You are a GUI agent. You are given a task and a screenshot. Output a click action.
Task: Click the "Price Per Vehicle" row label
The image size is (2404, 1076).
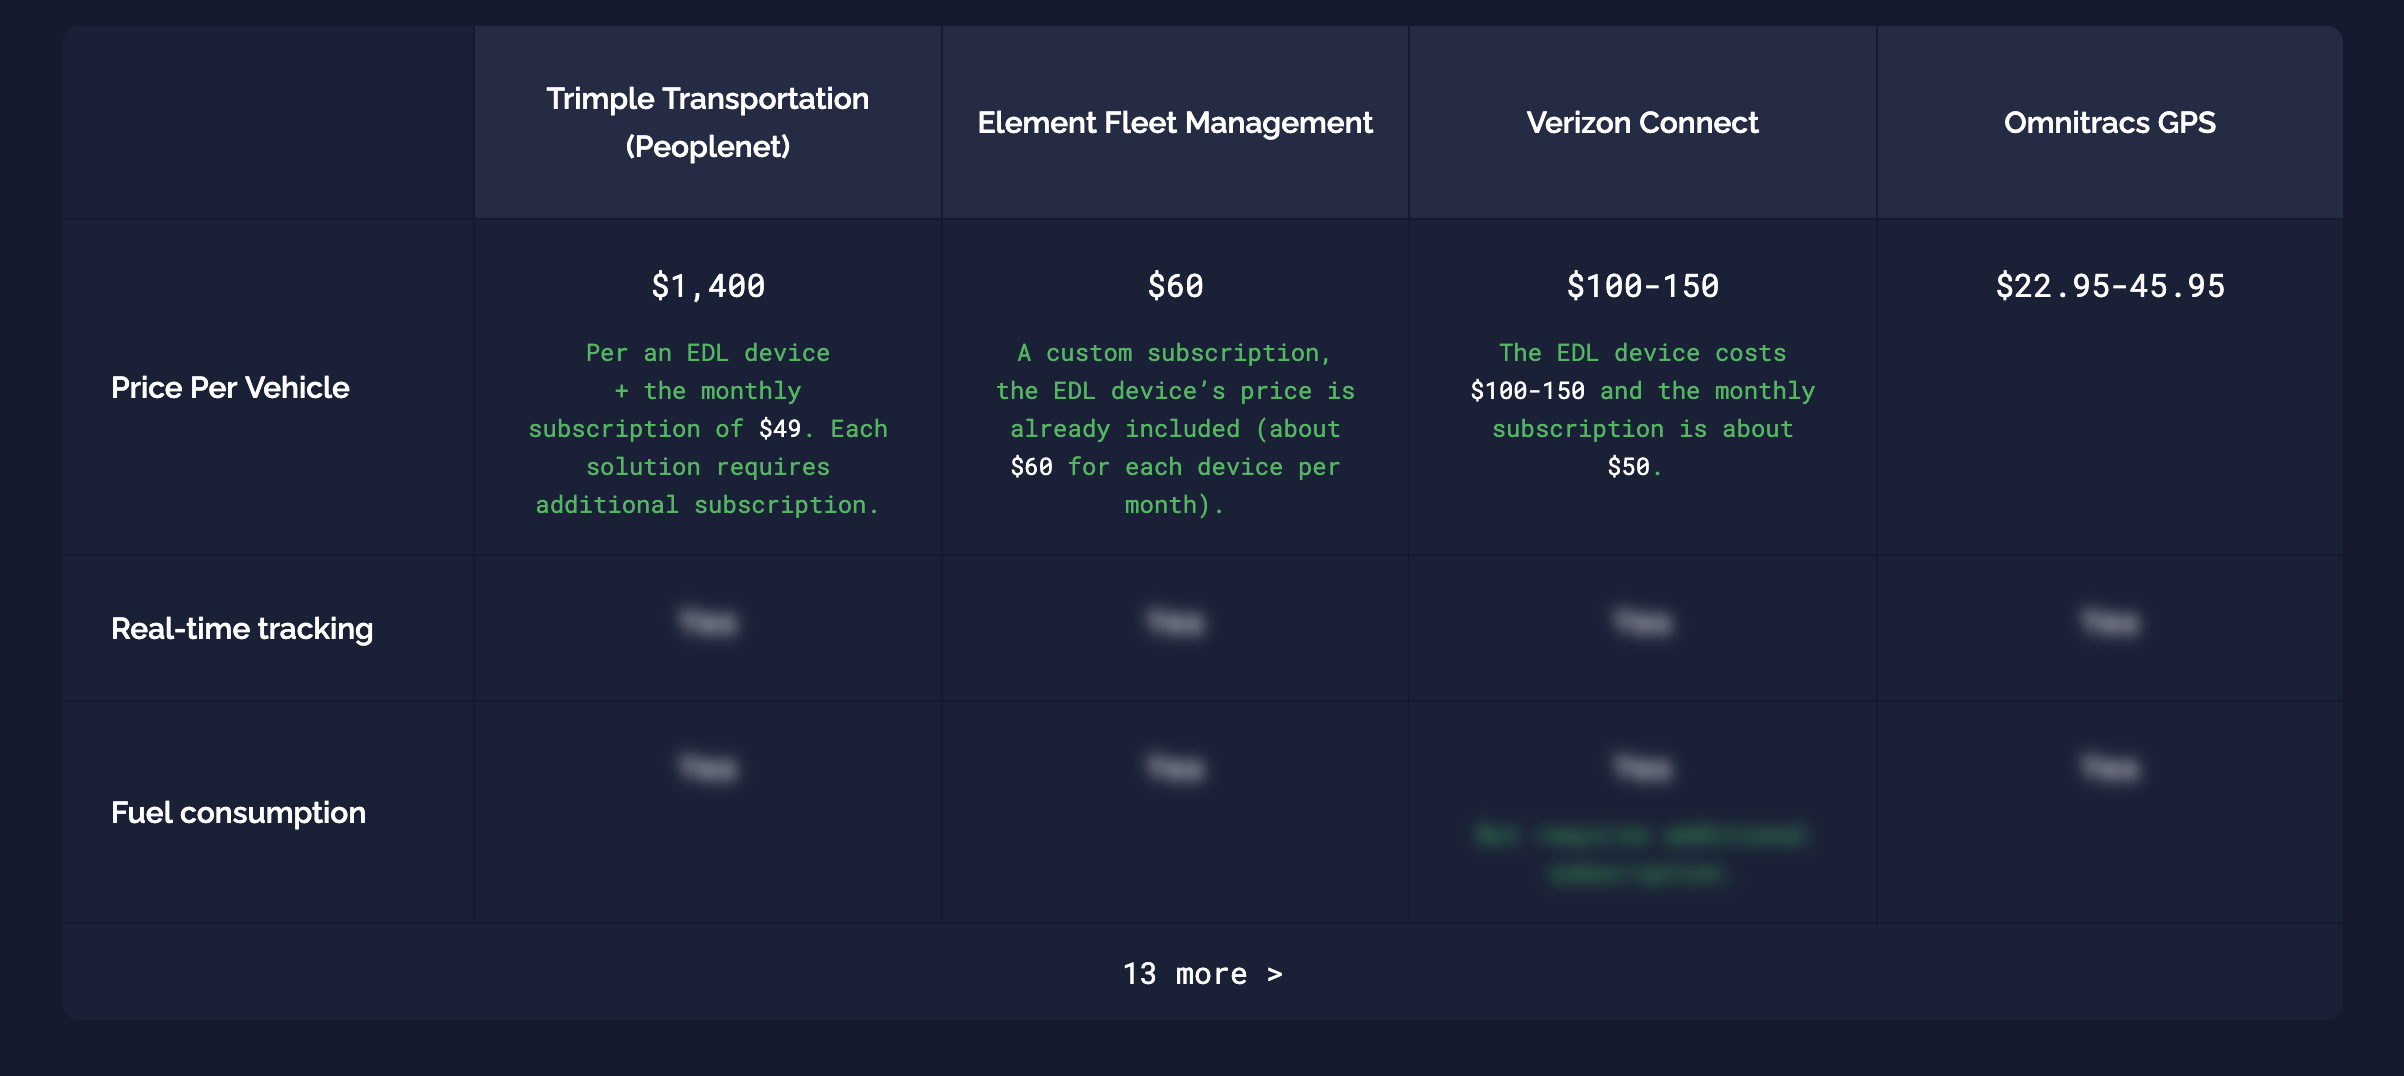[230, 387]
